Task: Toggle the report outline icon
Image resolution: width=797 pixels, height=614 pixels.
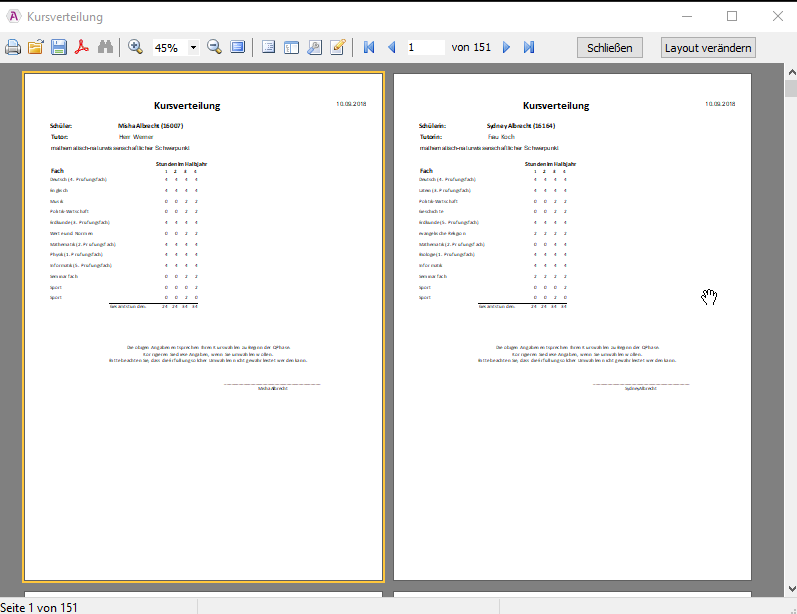Action: 268,47
